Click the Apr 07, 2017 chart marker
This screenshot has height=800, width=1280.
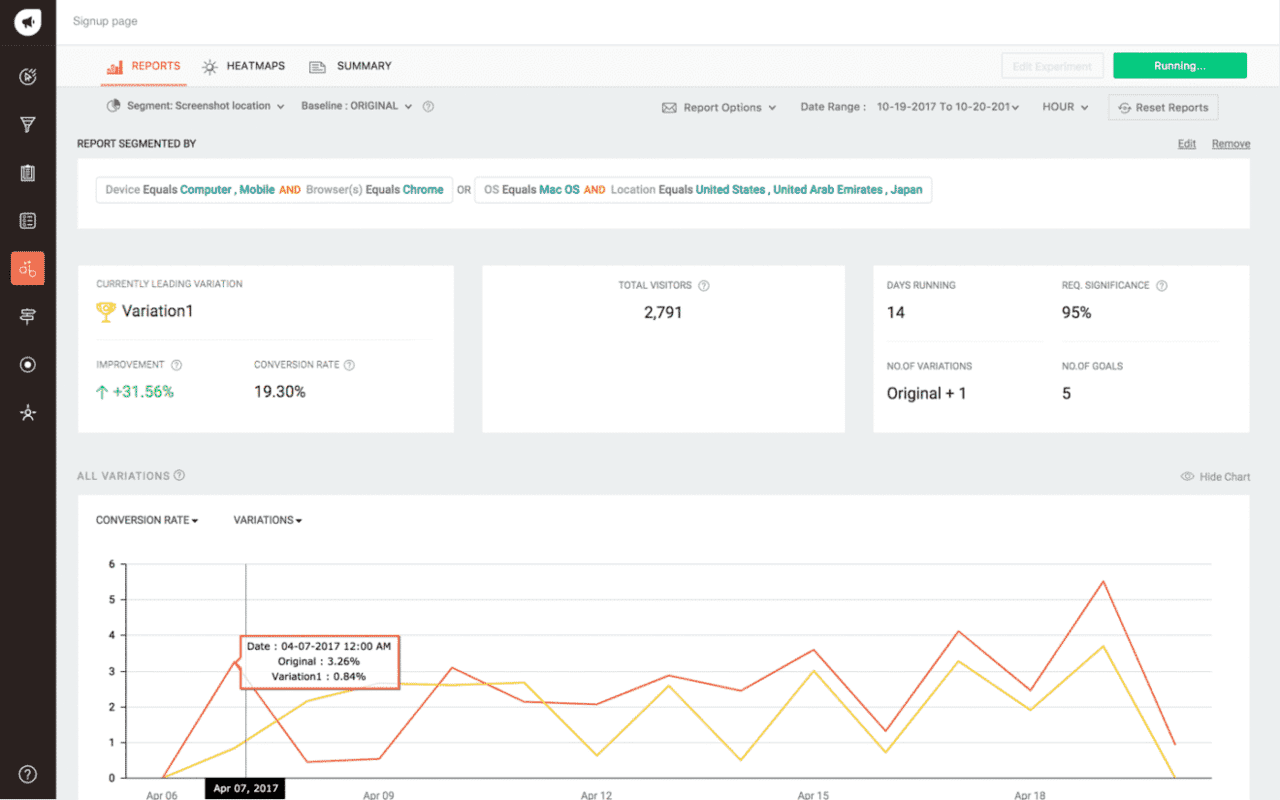[245, 789]
